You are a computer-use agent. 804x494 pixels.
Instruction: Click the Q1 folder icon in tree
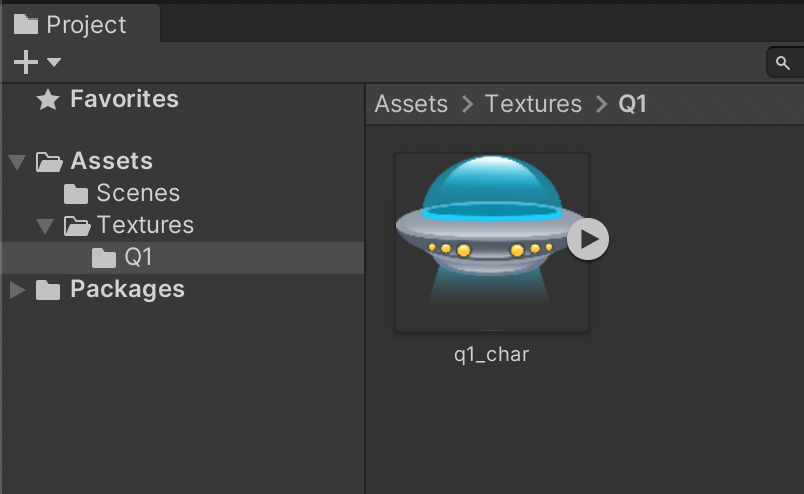pyautogui.click(x=104, y=258)
